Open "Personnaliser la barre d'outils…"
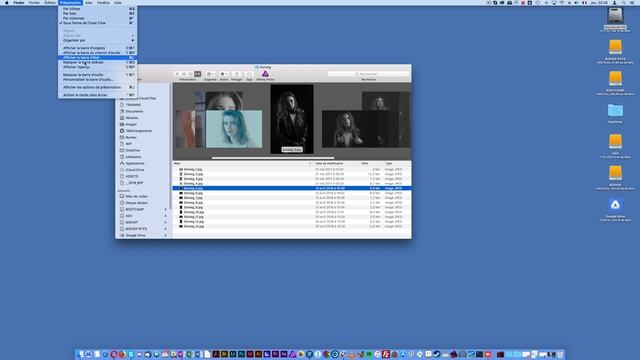 click(97, 80)
